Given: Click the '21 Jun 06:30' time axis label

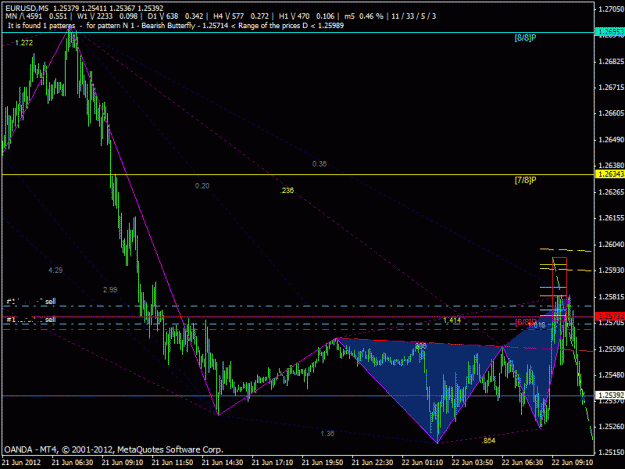Looking at the screenshot, I should point(72,463).
